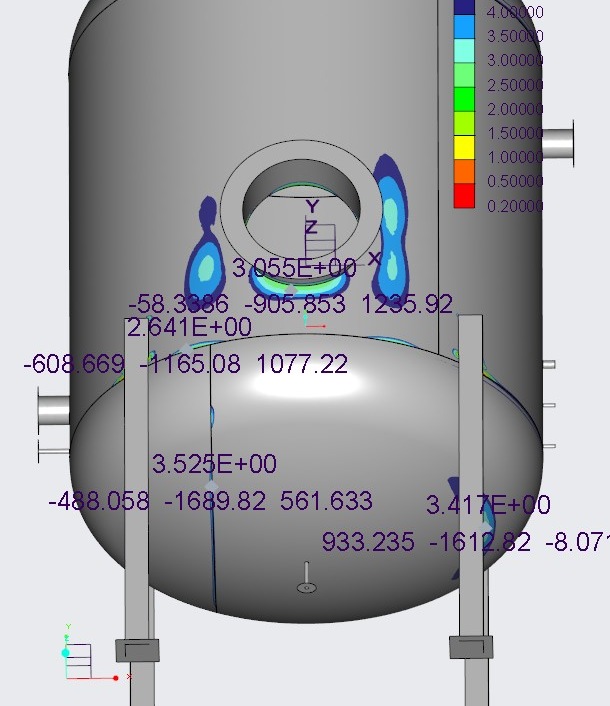Image resolution: width=610 pixels, height=706 pixels.
Task: Click the green 2.00000 legend swatch
Action: (464, 100)
